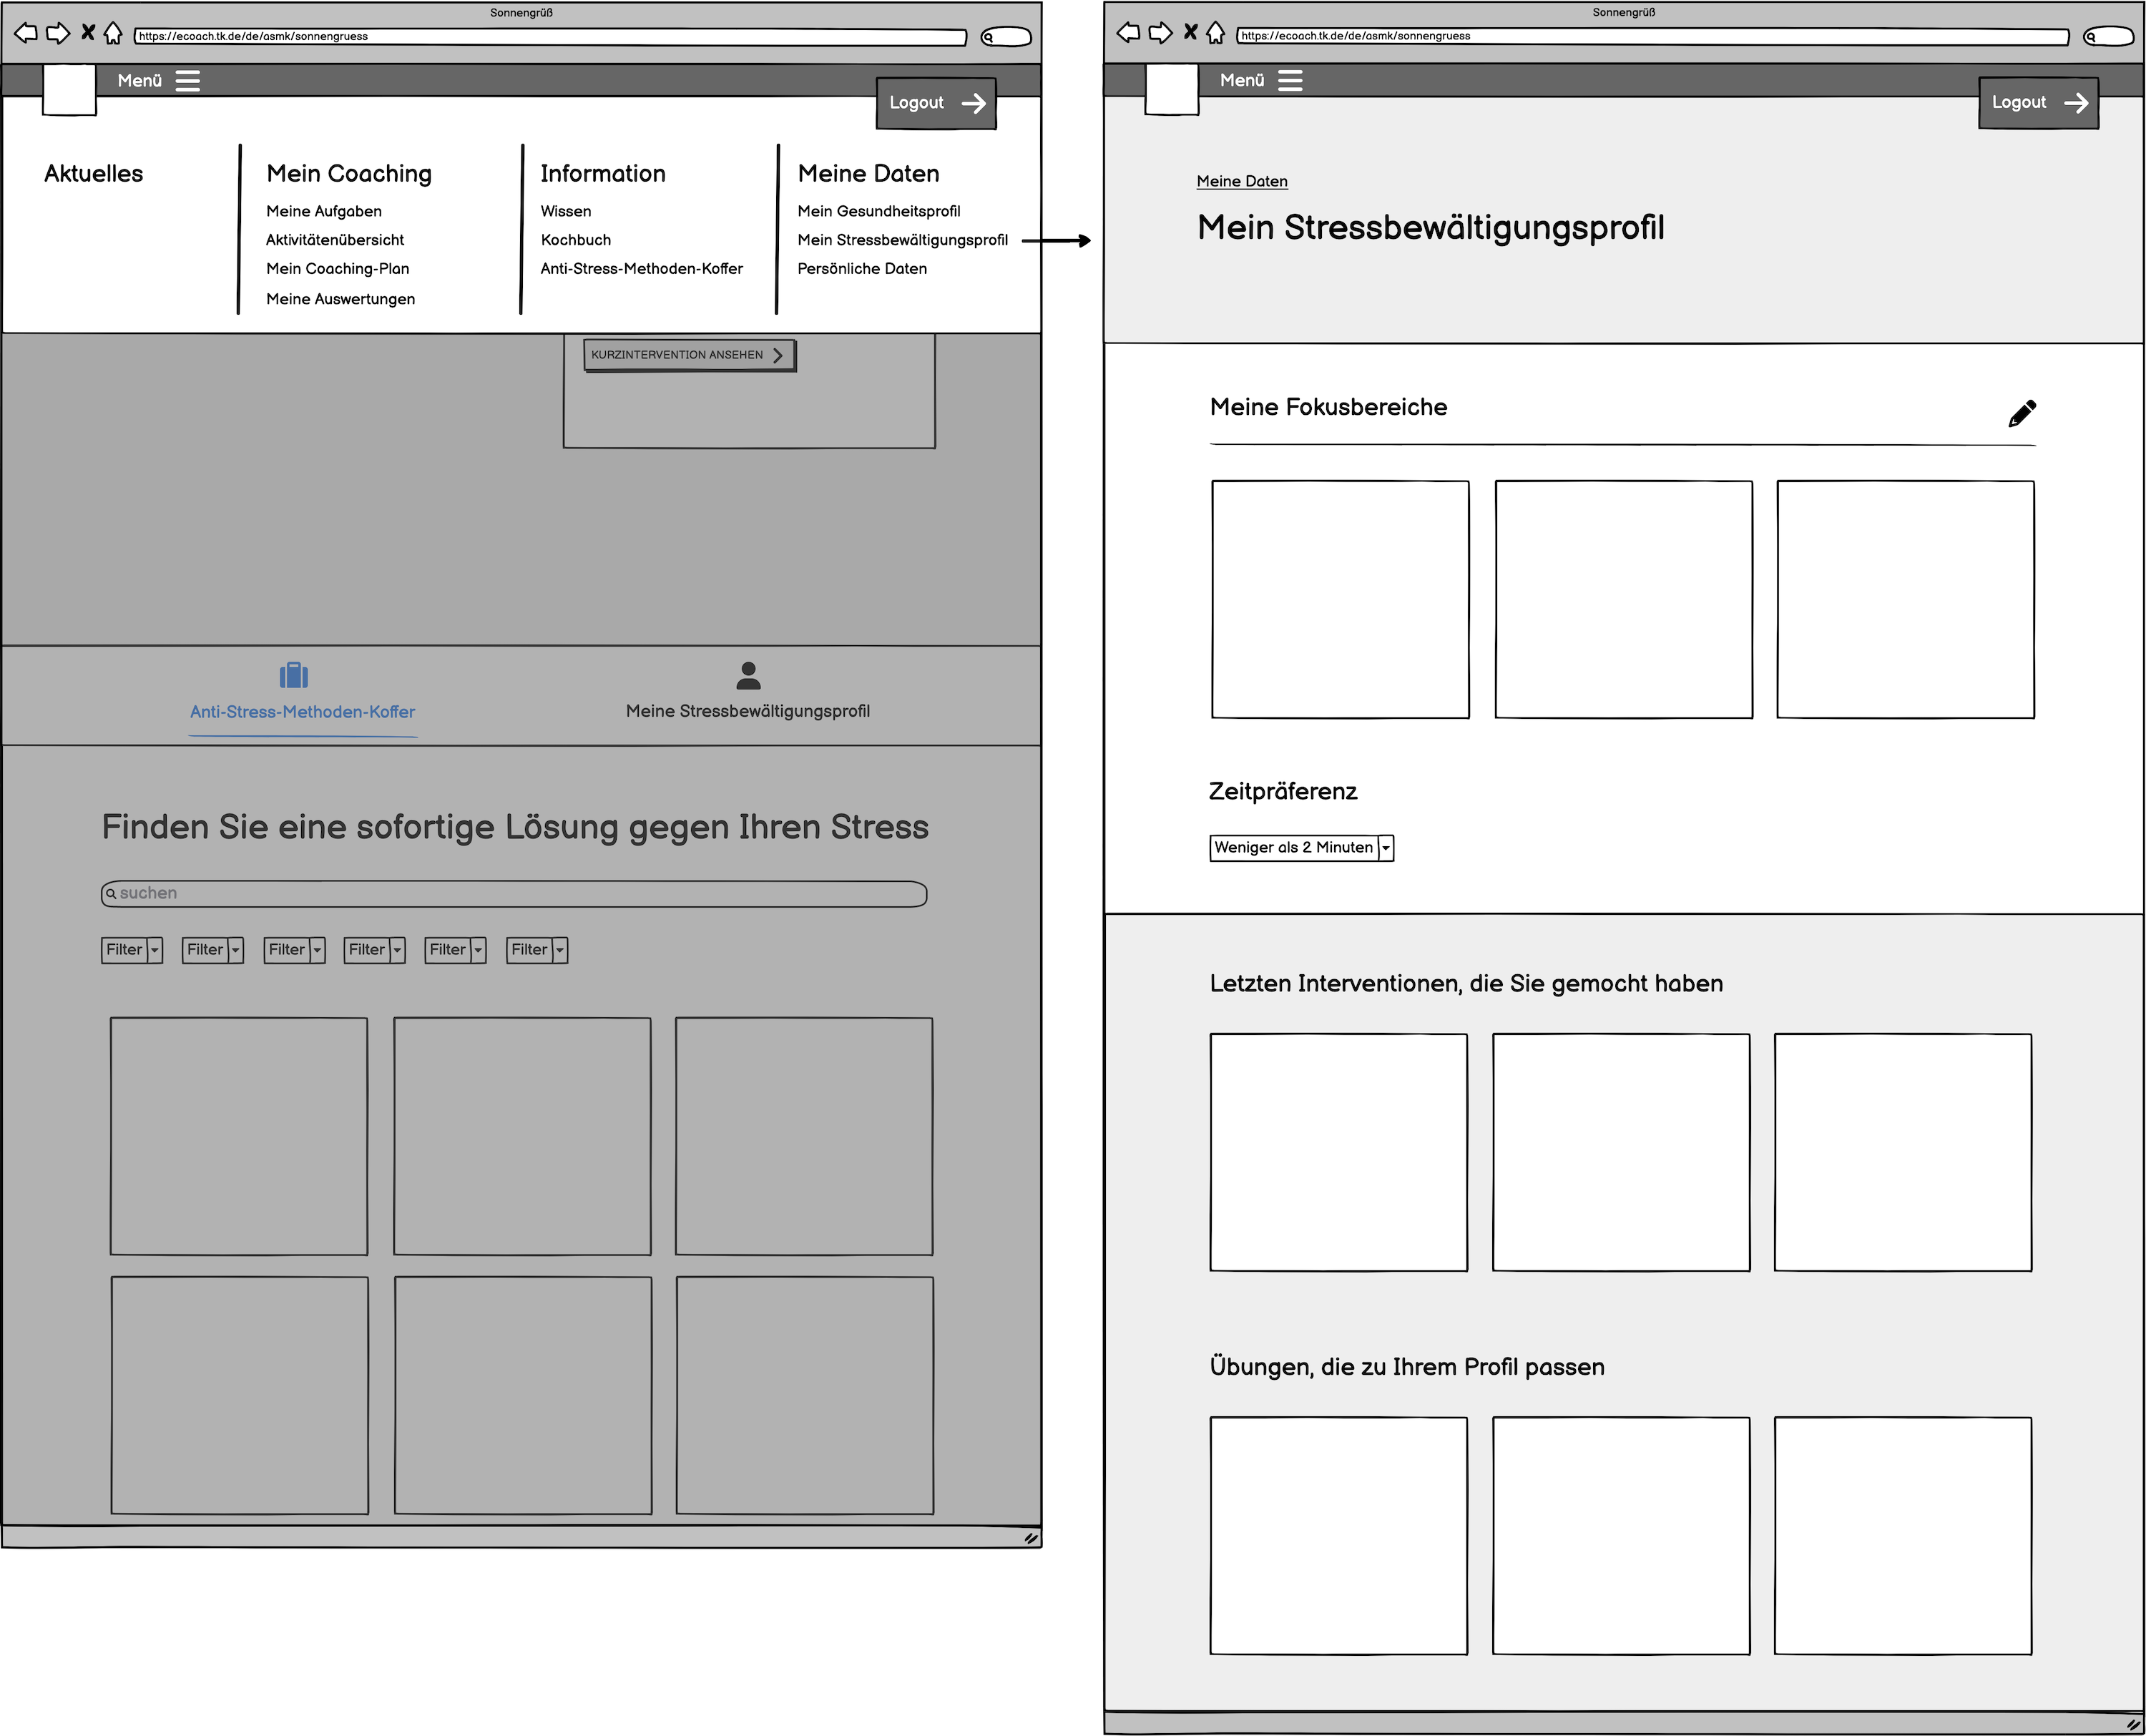Viewport: 2146px width, 1736px height.
Task: Click the hamburger Menü icon in left window
Action: 188,80
